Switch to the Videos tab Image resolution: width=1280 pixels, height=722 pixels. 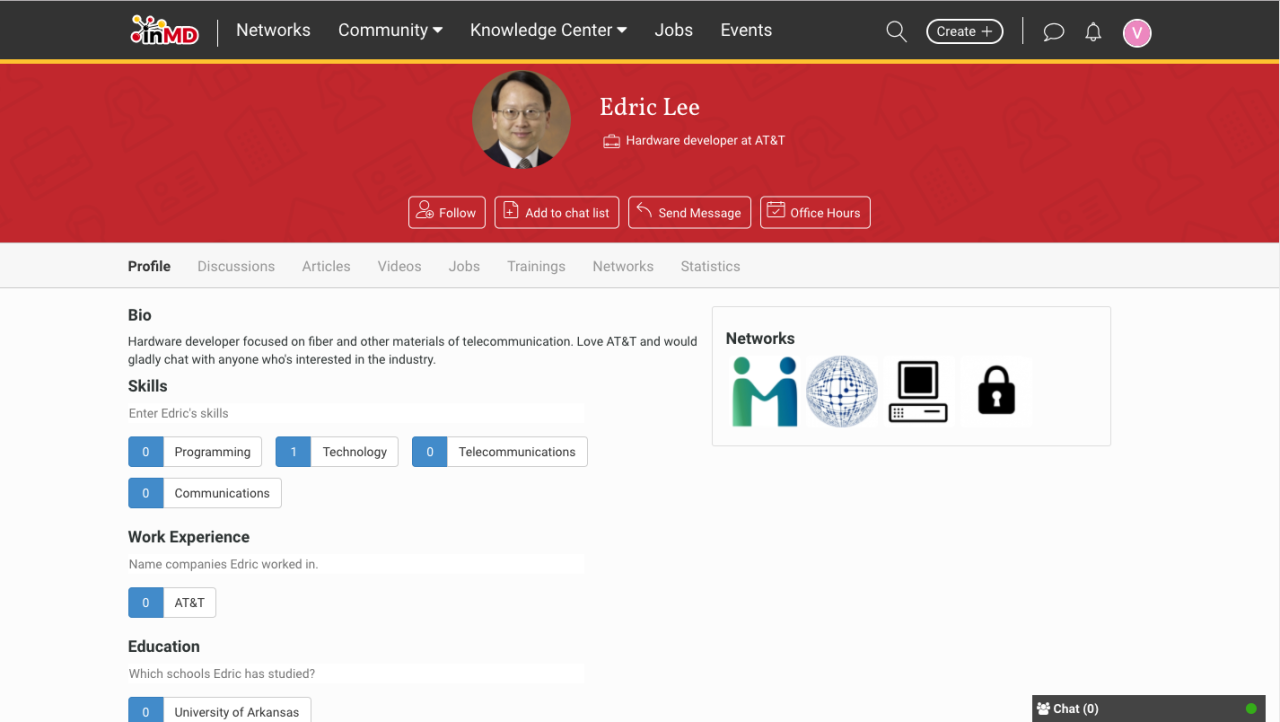click(x=399, y=266)
